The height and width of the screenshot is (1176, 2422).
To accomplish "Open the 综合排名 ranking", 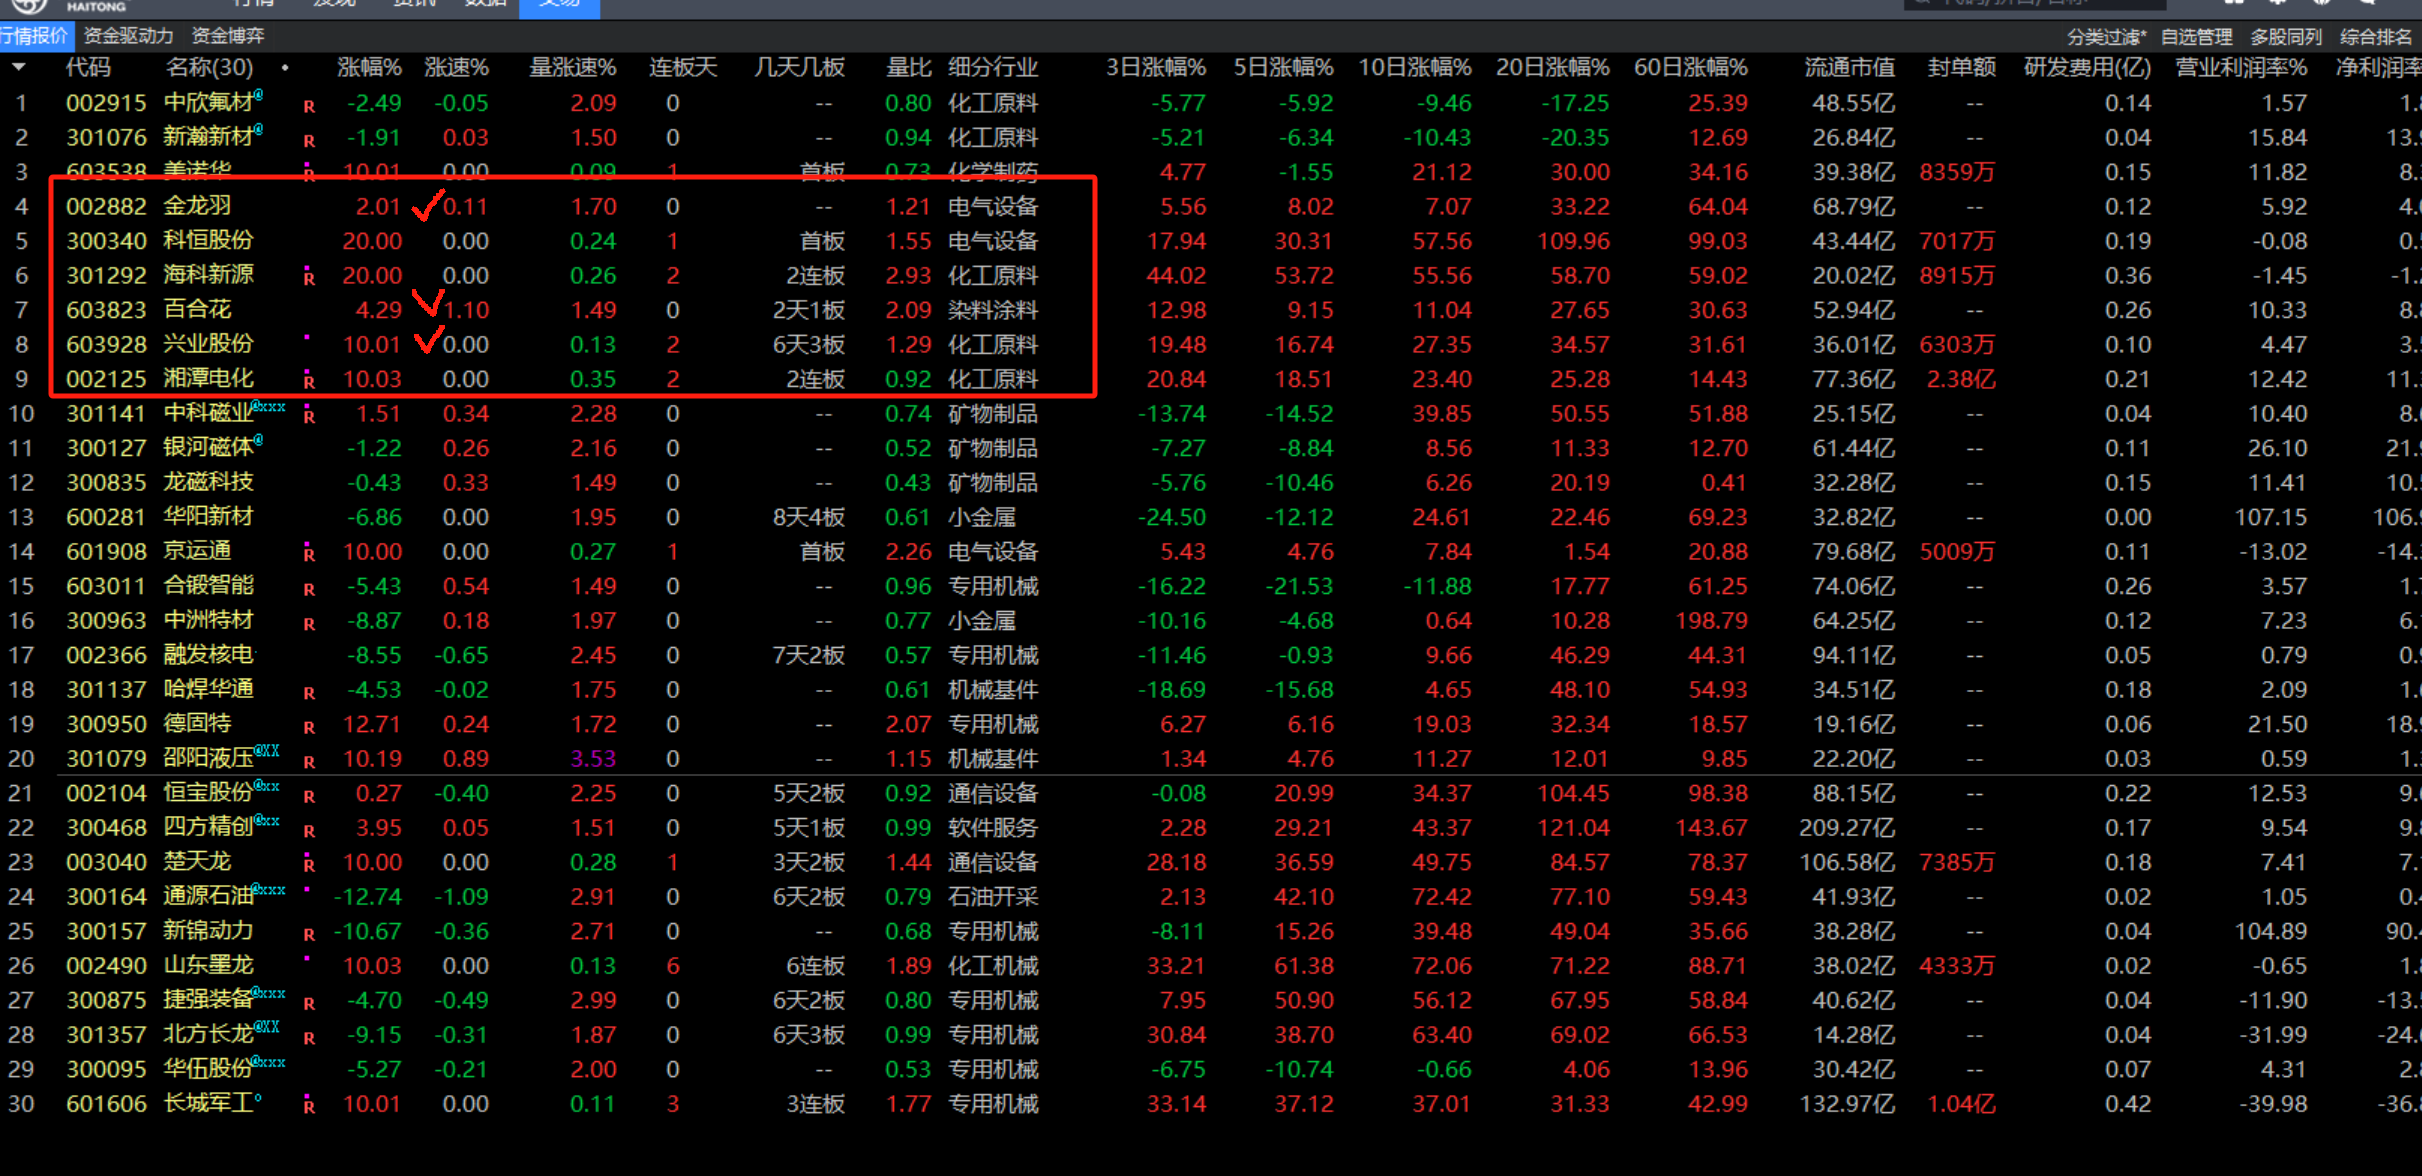I will click(x=2376, y=37).
